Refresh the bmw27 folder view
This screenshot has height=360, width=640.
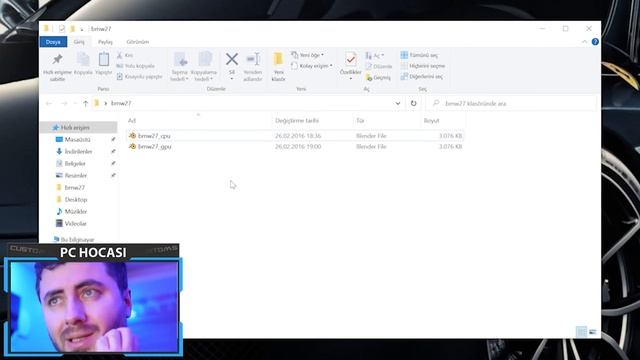click(413, 103)
